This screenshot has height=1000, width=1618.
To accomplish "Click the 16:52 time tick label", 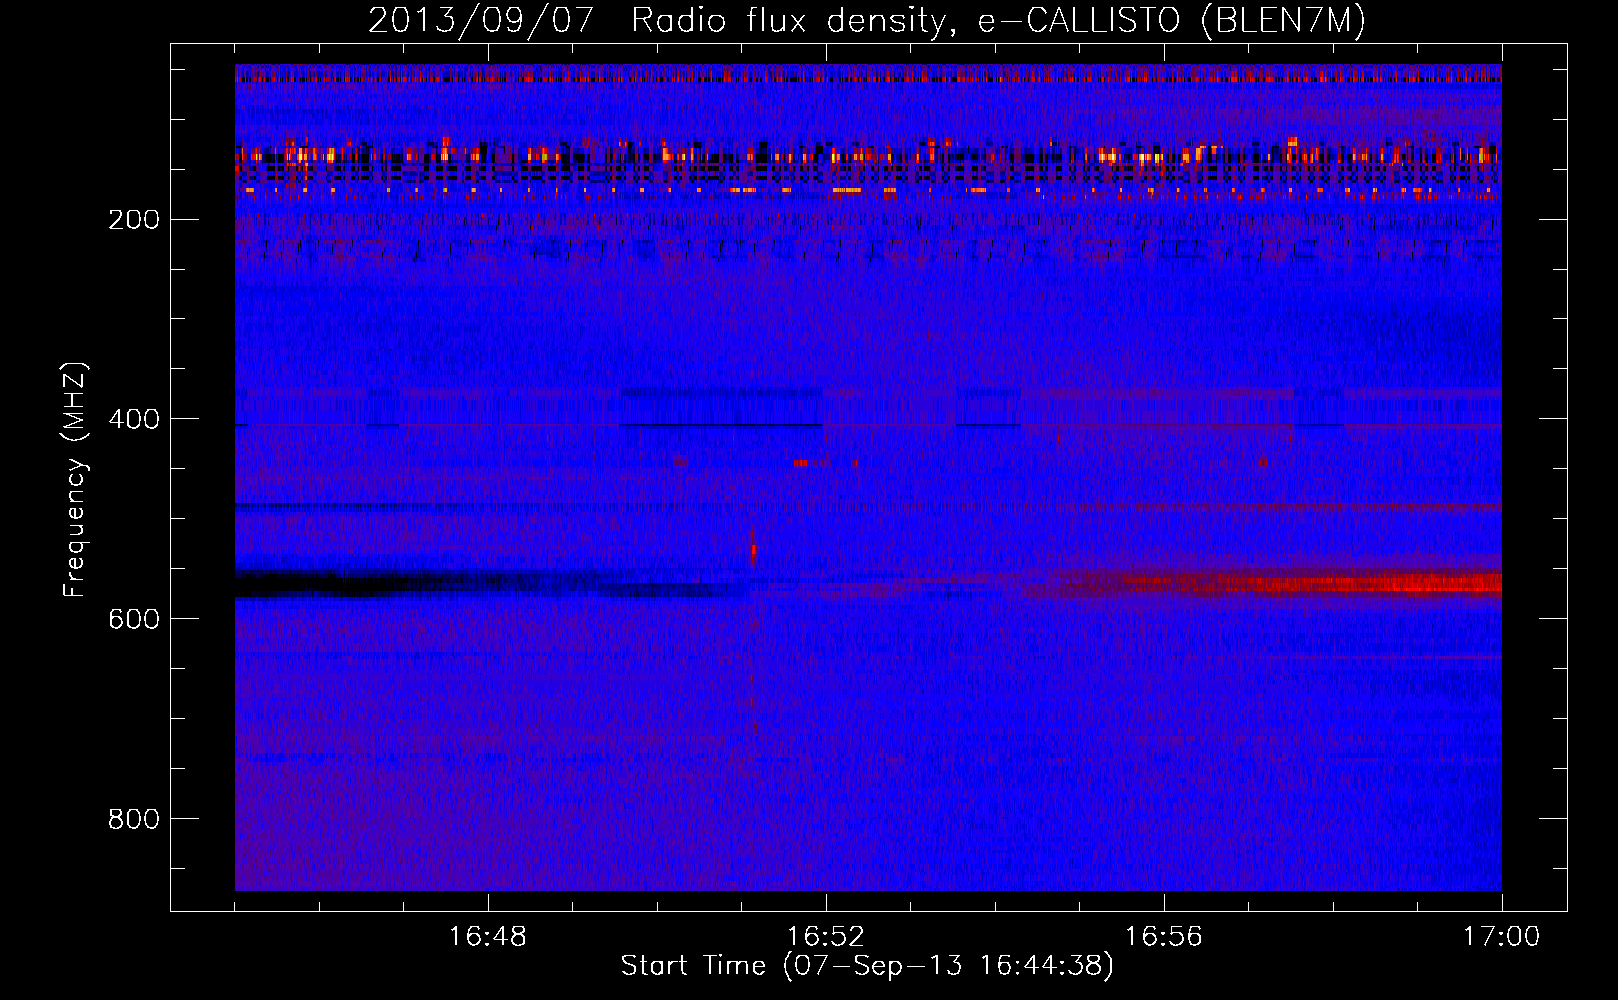I will (x=826, y=937).
